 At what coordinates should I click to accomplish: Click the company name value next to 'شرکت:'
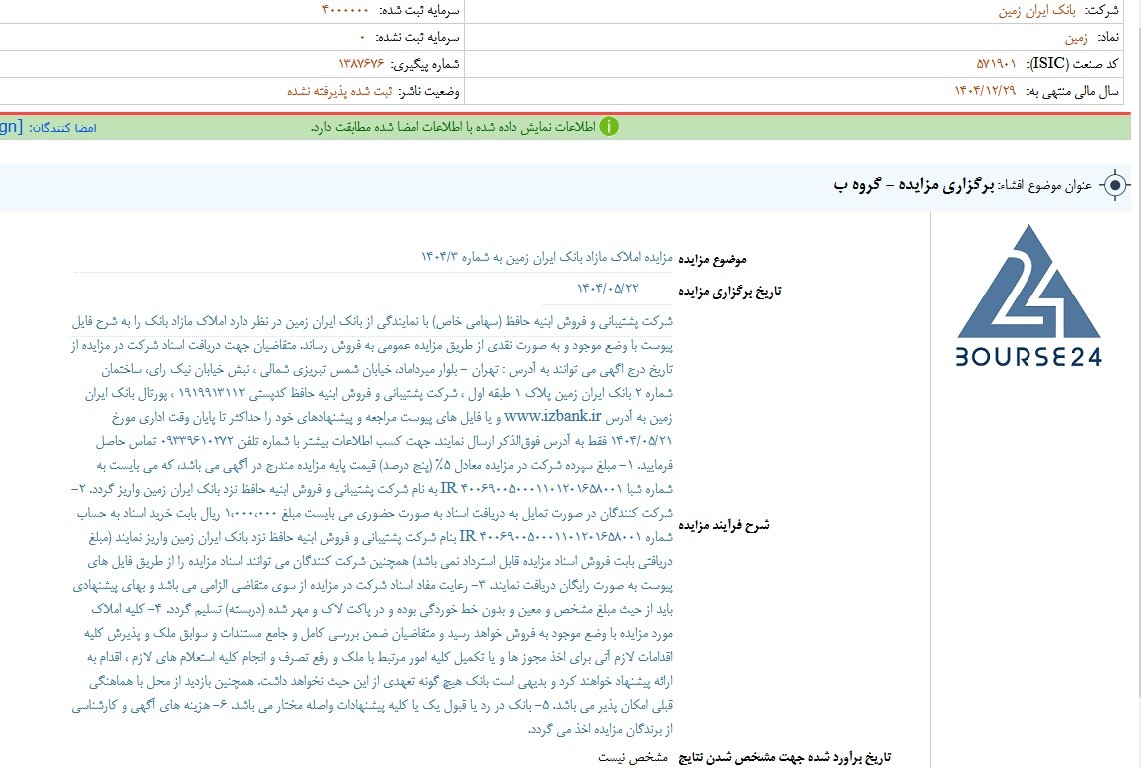coord(1036,11)
